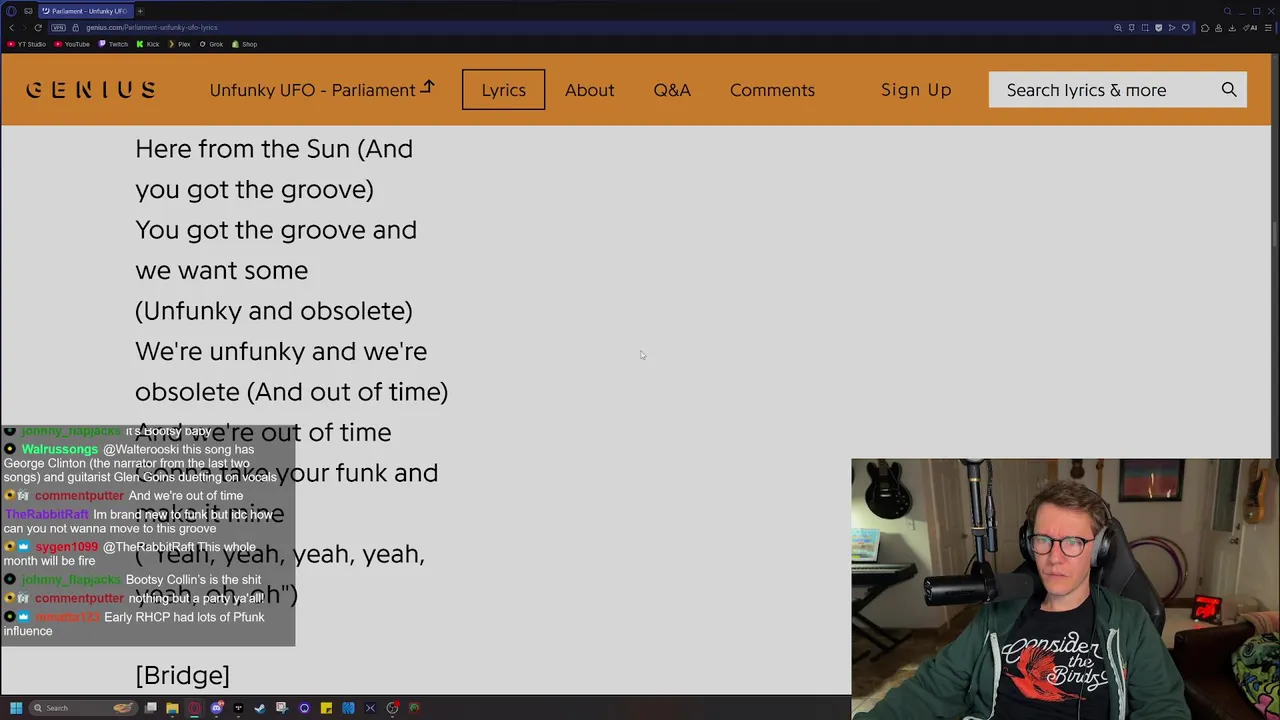Click Walrussongs username in chat overlay

(60, 450)
